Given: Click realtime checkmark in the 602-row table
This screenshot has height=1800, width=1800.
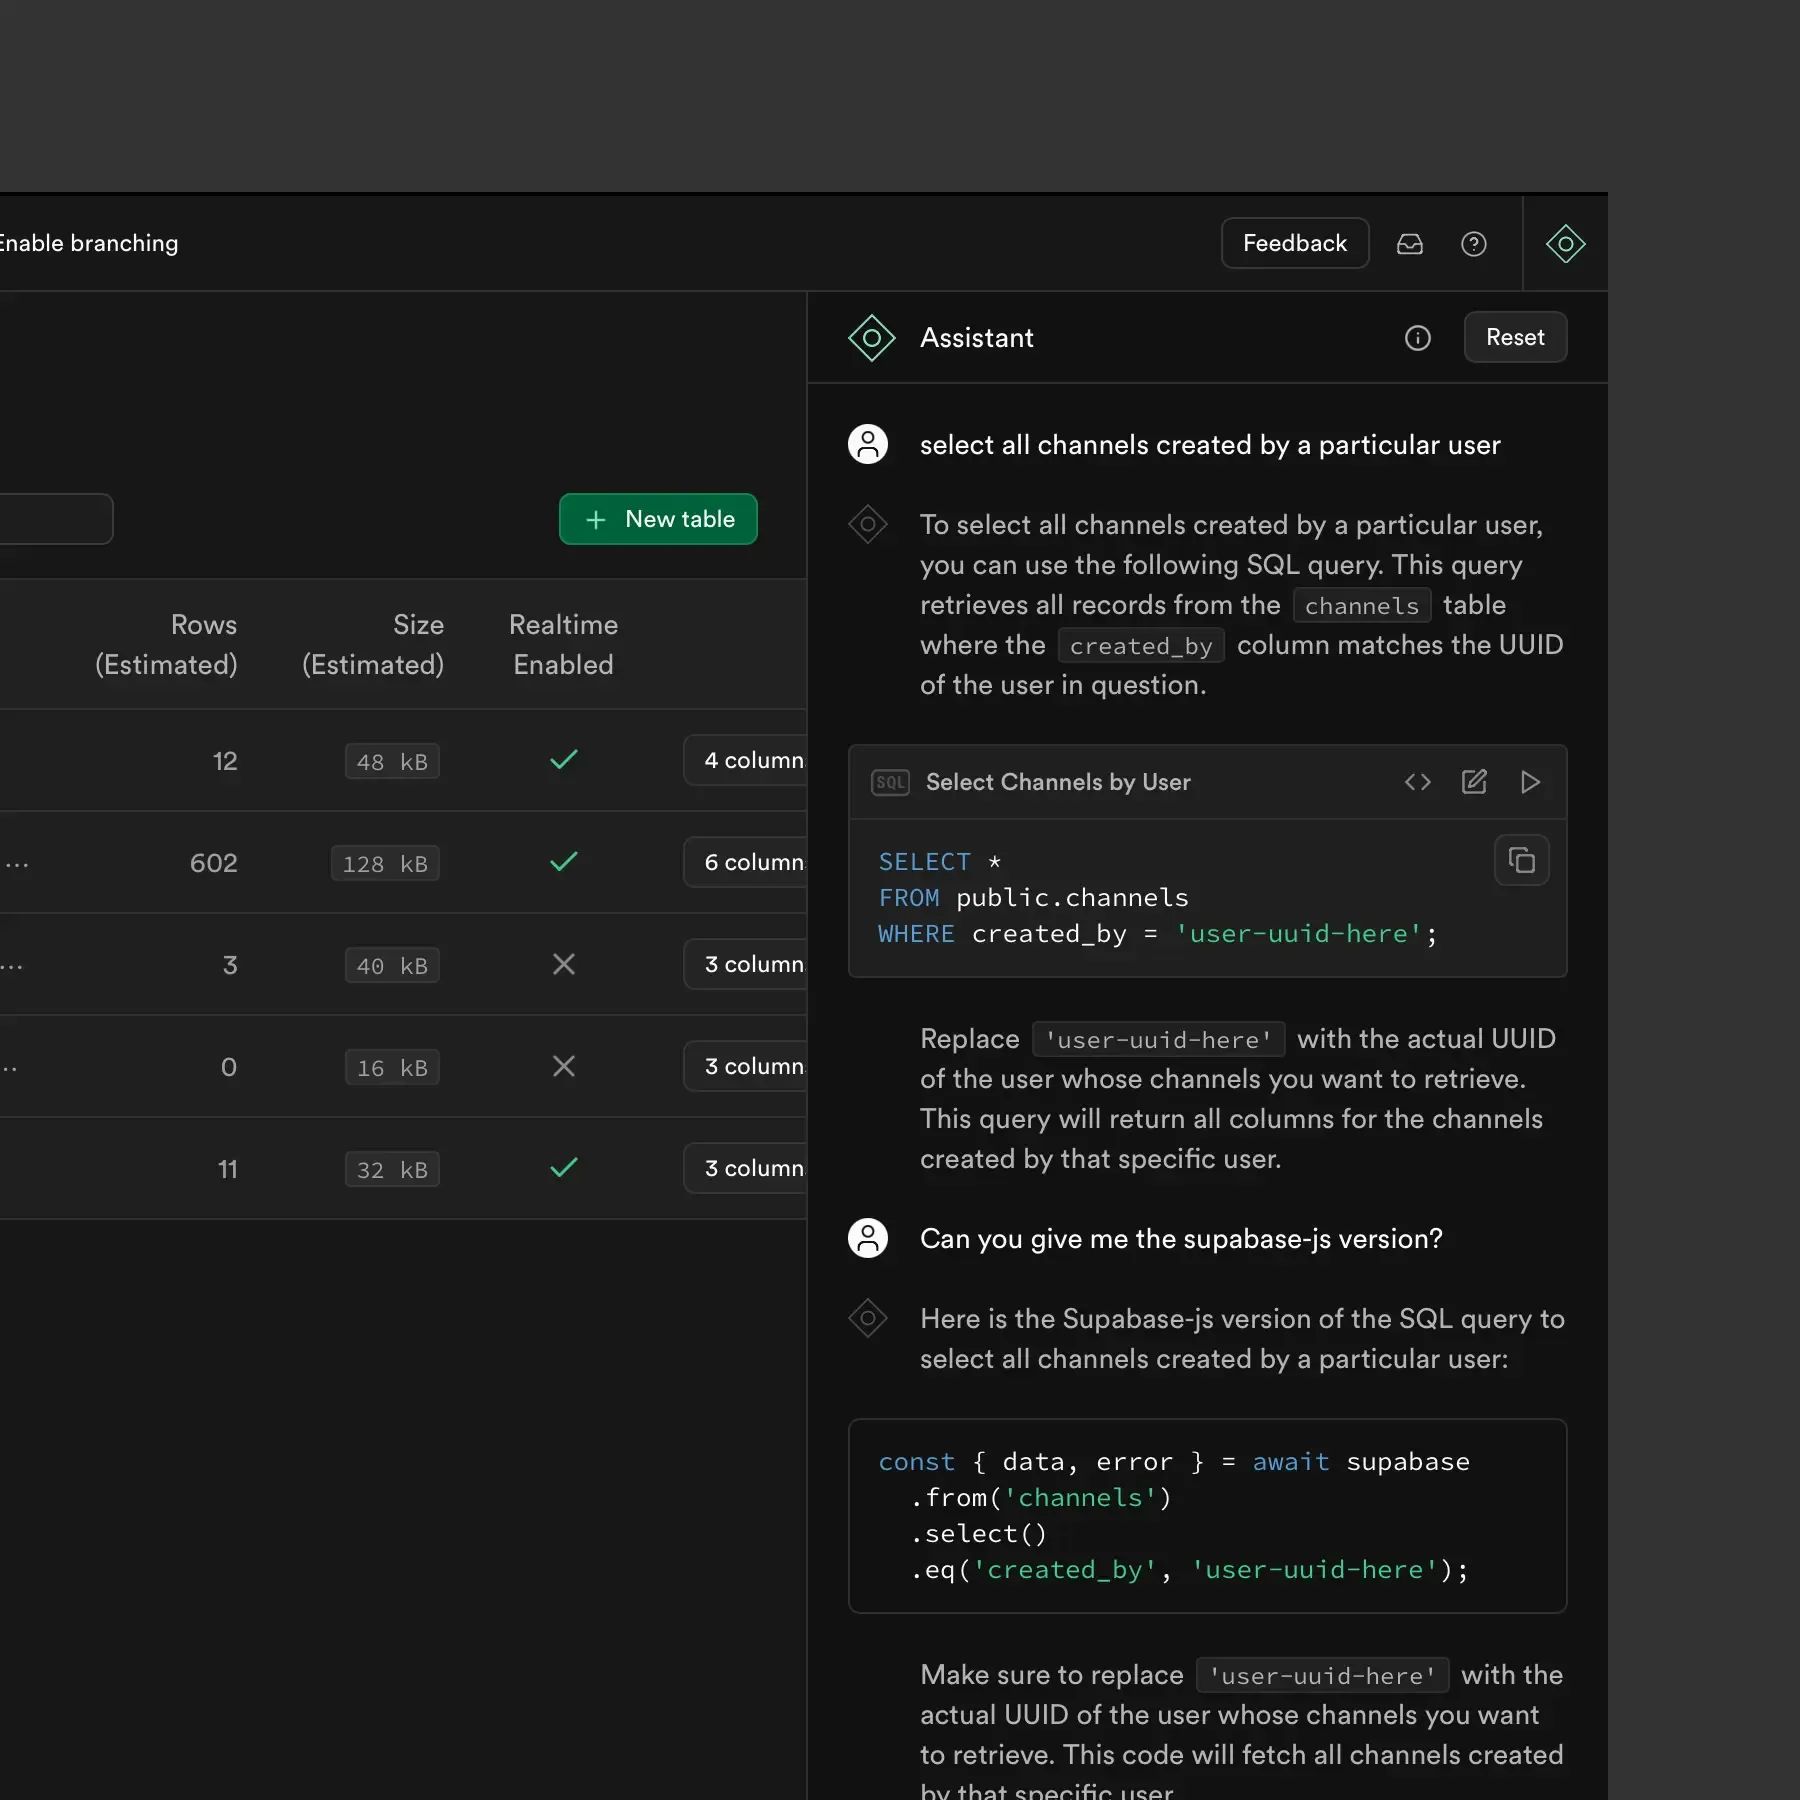Looking at the screenshot, I should click(564, 862).
